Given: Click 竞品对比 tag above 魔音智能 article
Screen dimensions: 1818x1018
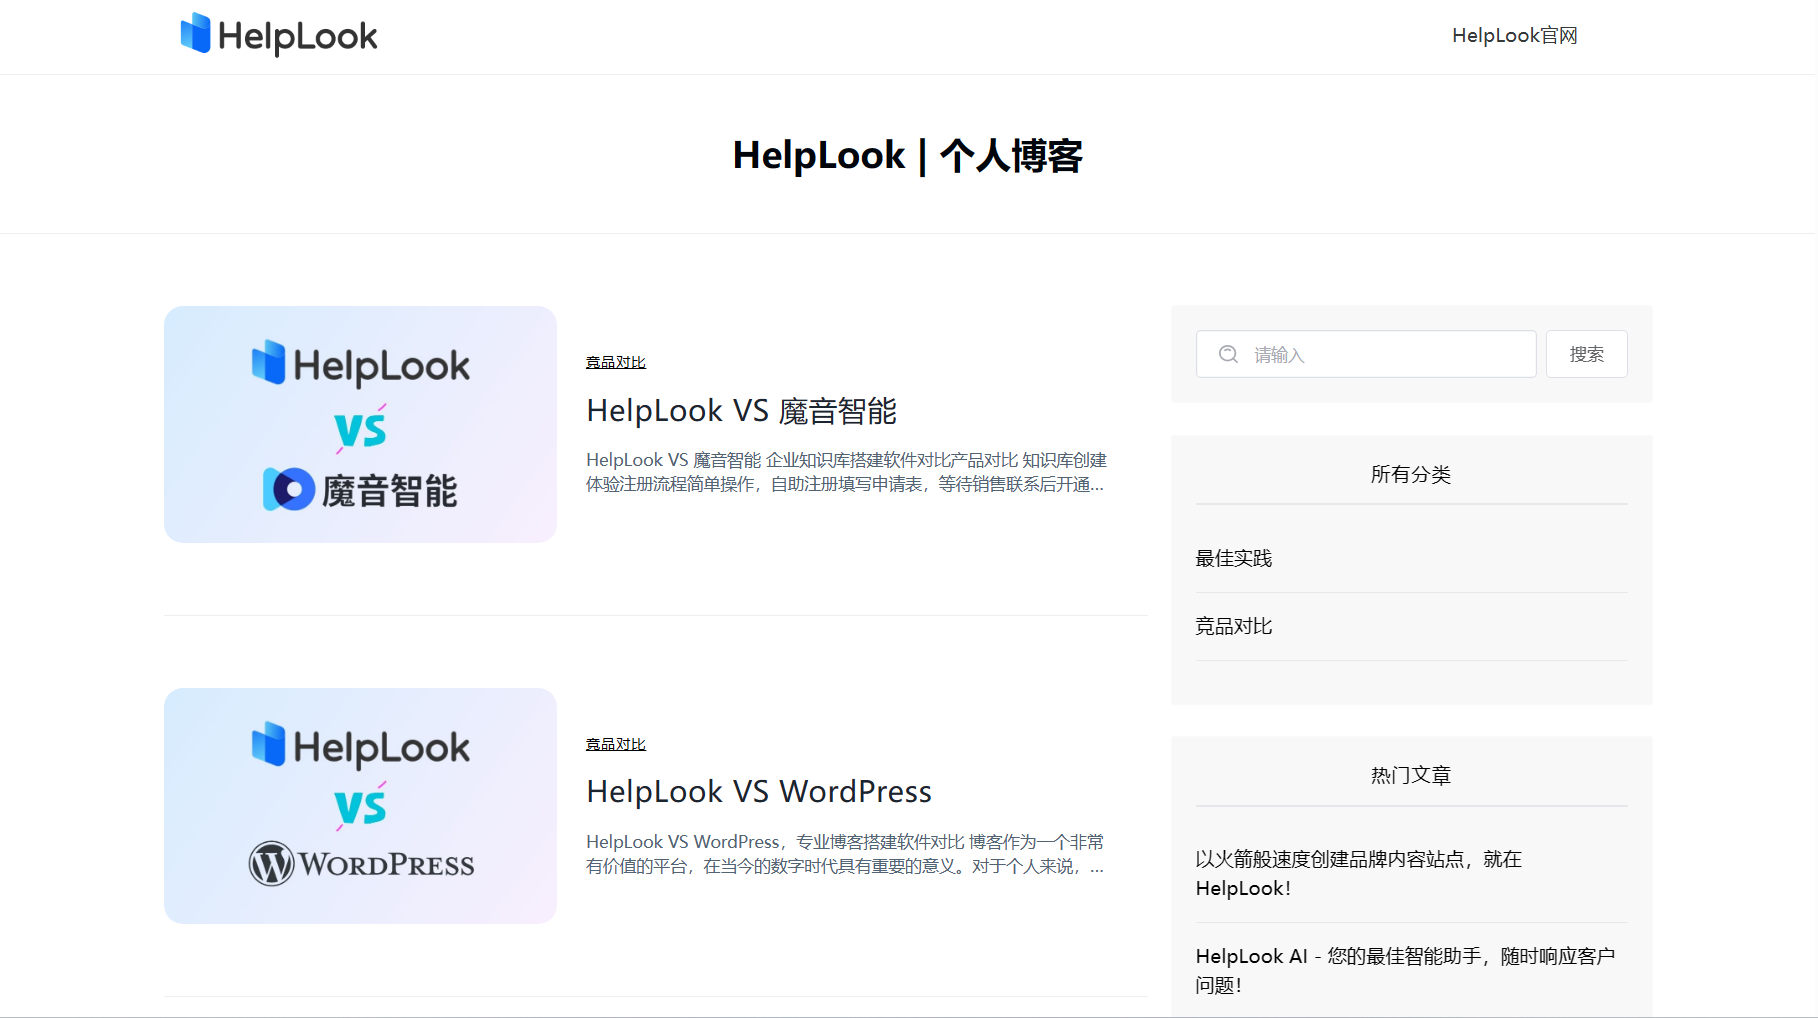Looking at the screenshot, I should [616, 362].
